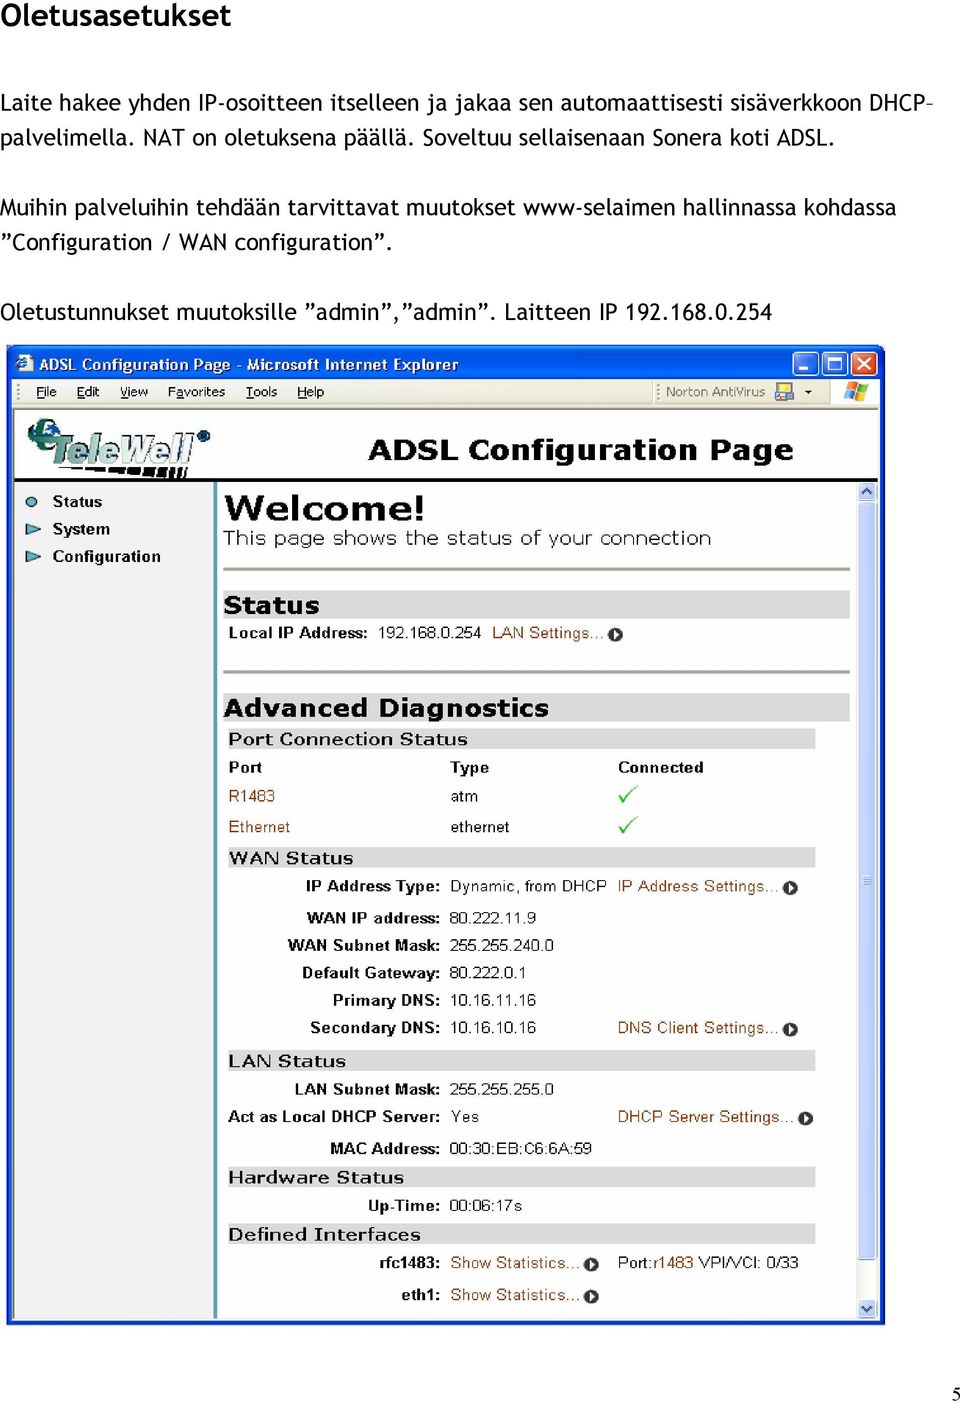Select Status in the sidebar
960x1403 pixels.
pos(77,502)
